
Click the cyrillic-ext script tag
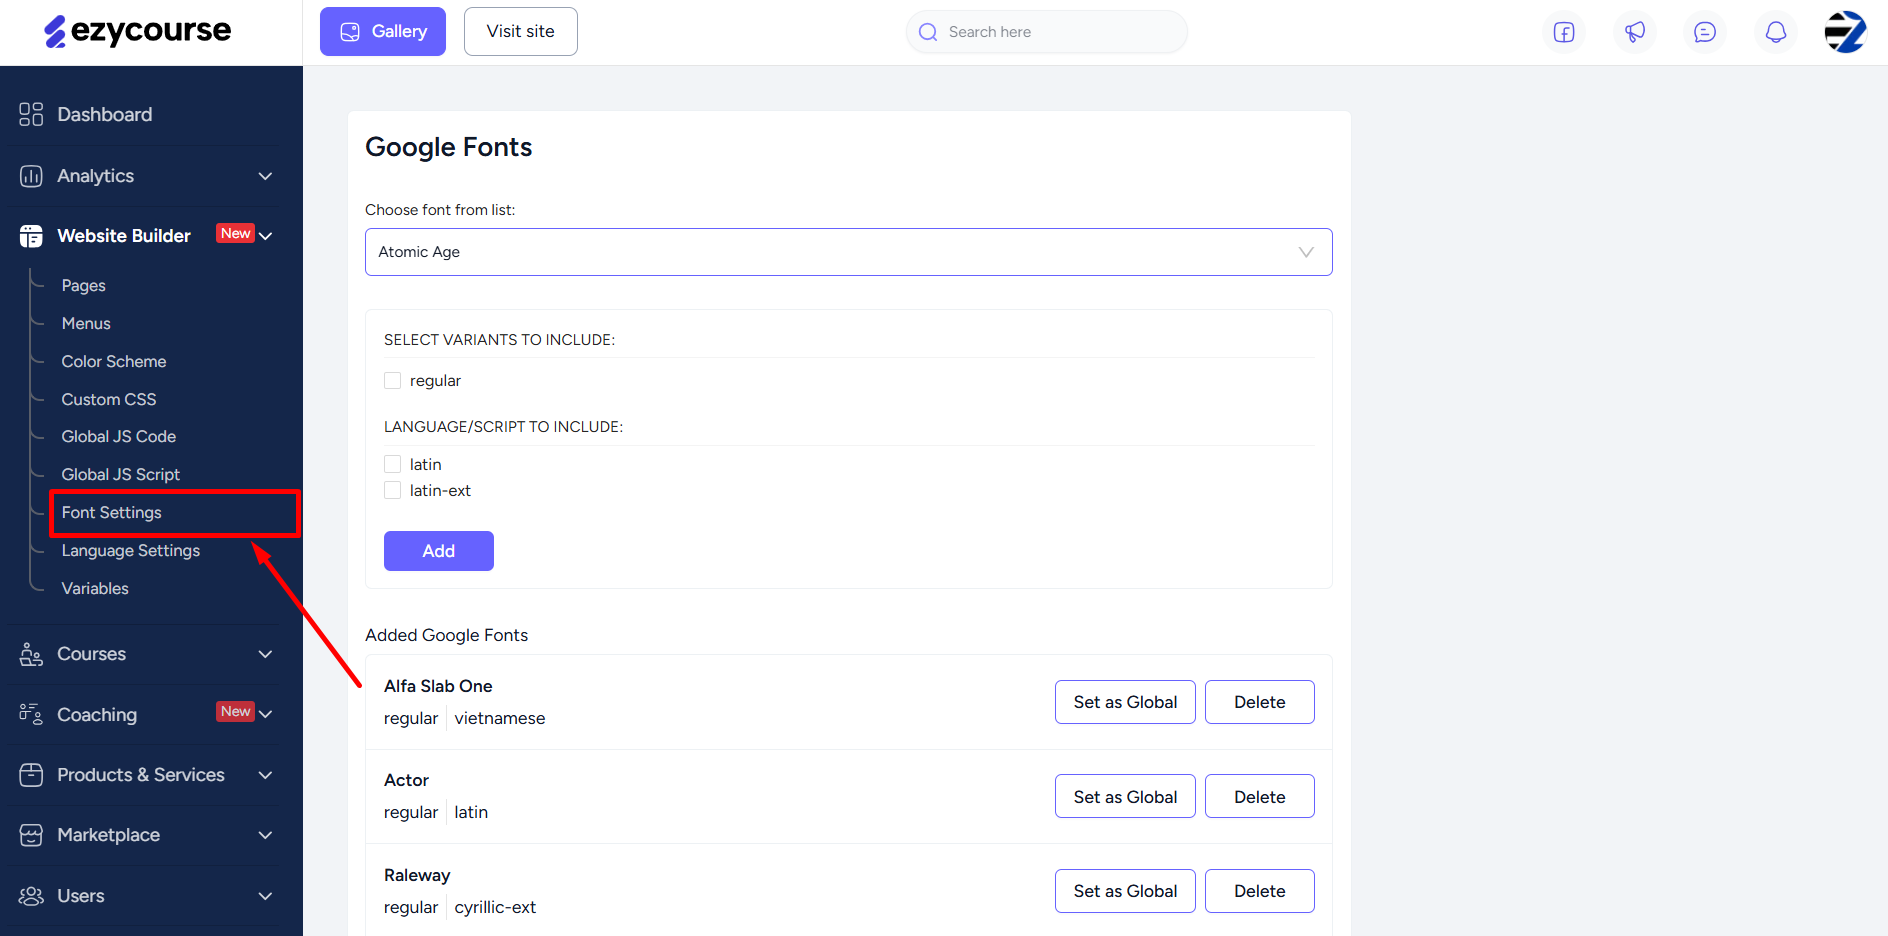point(495,908)
